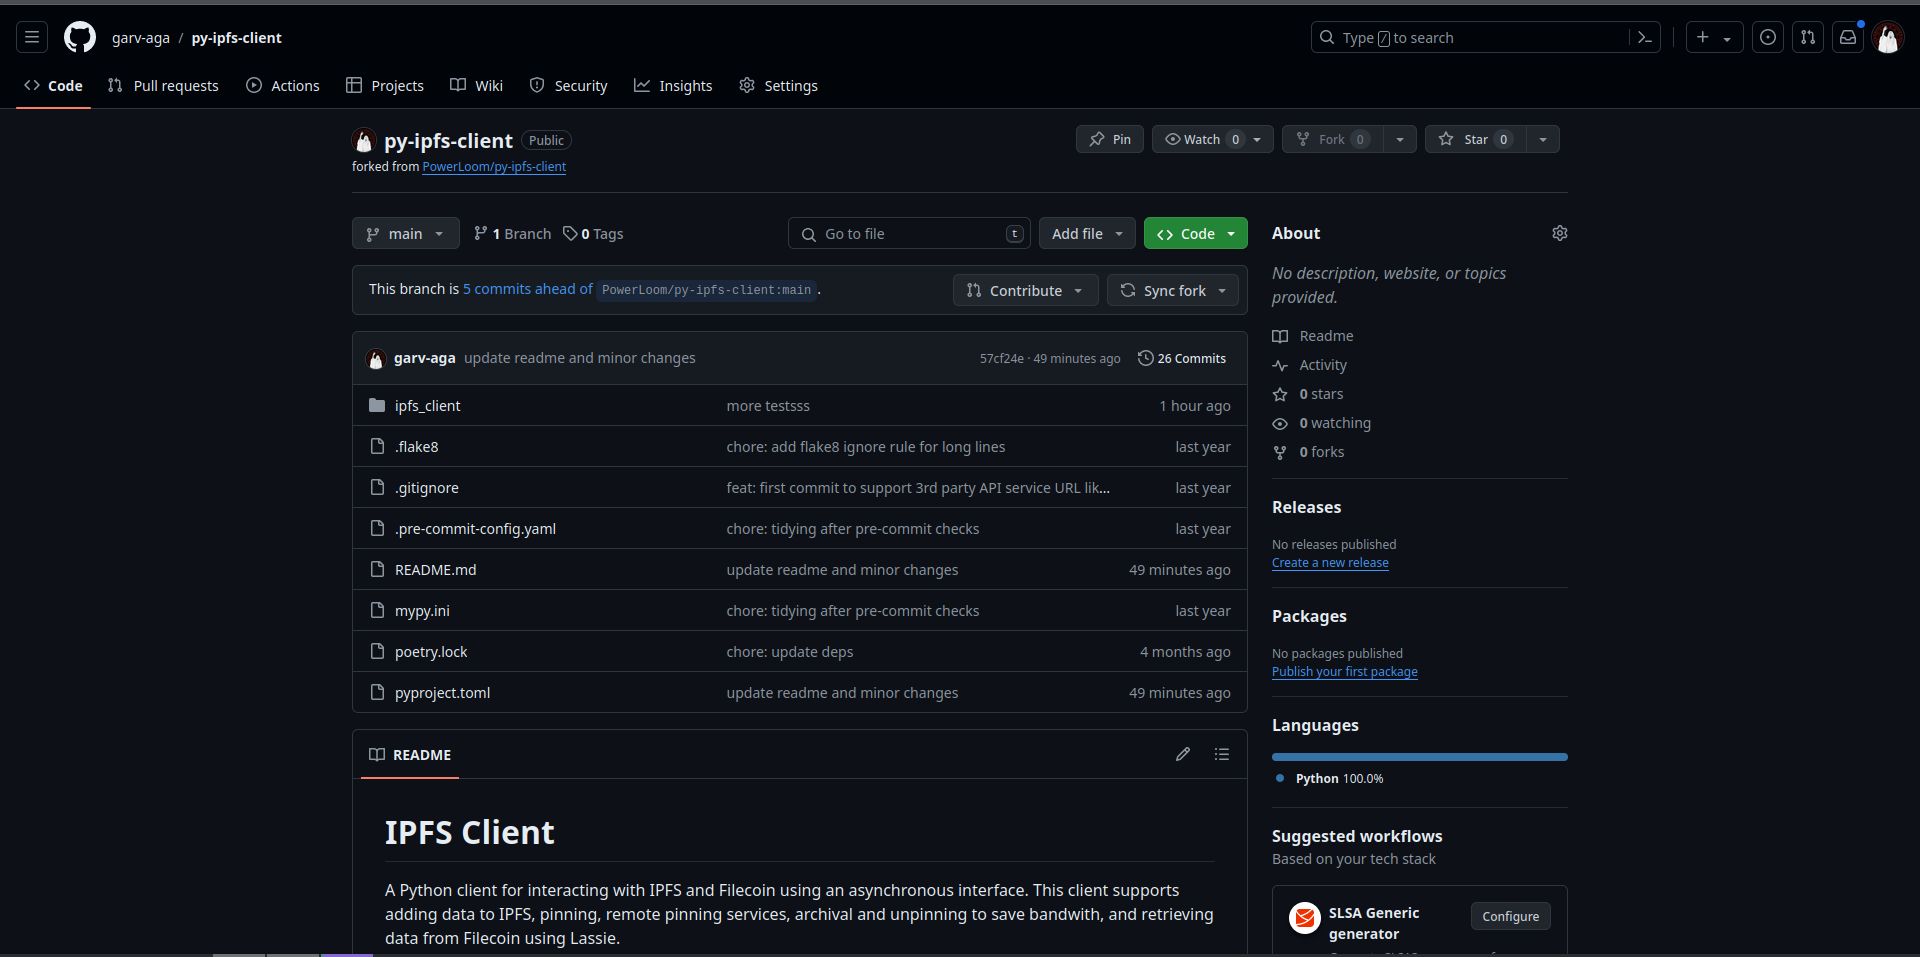Click the About settings gear icon
Image resolution: width=1920 pixels, height=957 pixels.
pyautogui.click(x=1560, y=233)
